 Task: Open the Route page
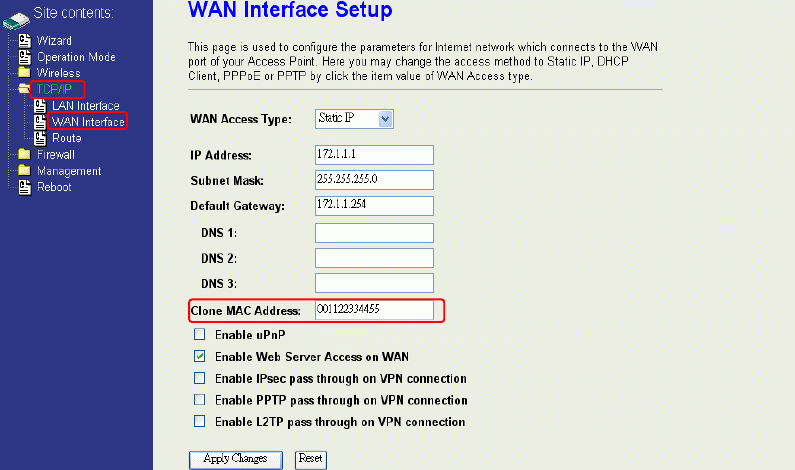coord(67,138)
